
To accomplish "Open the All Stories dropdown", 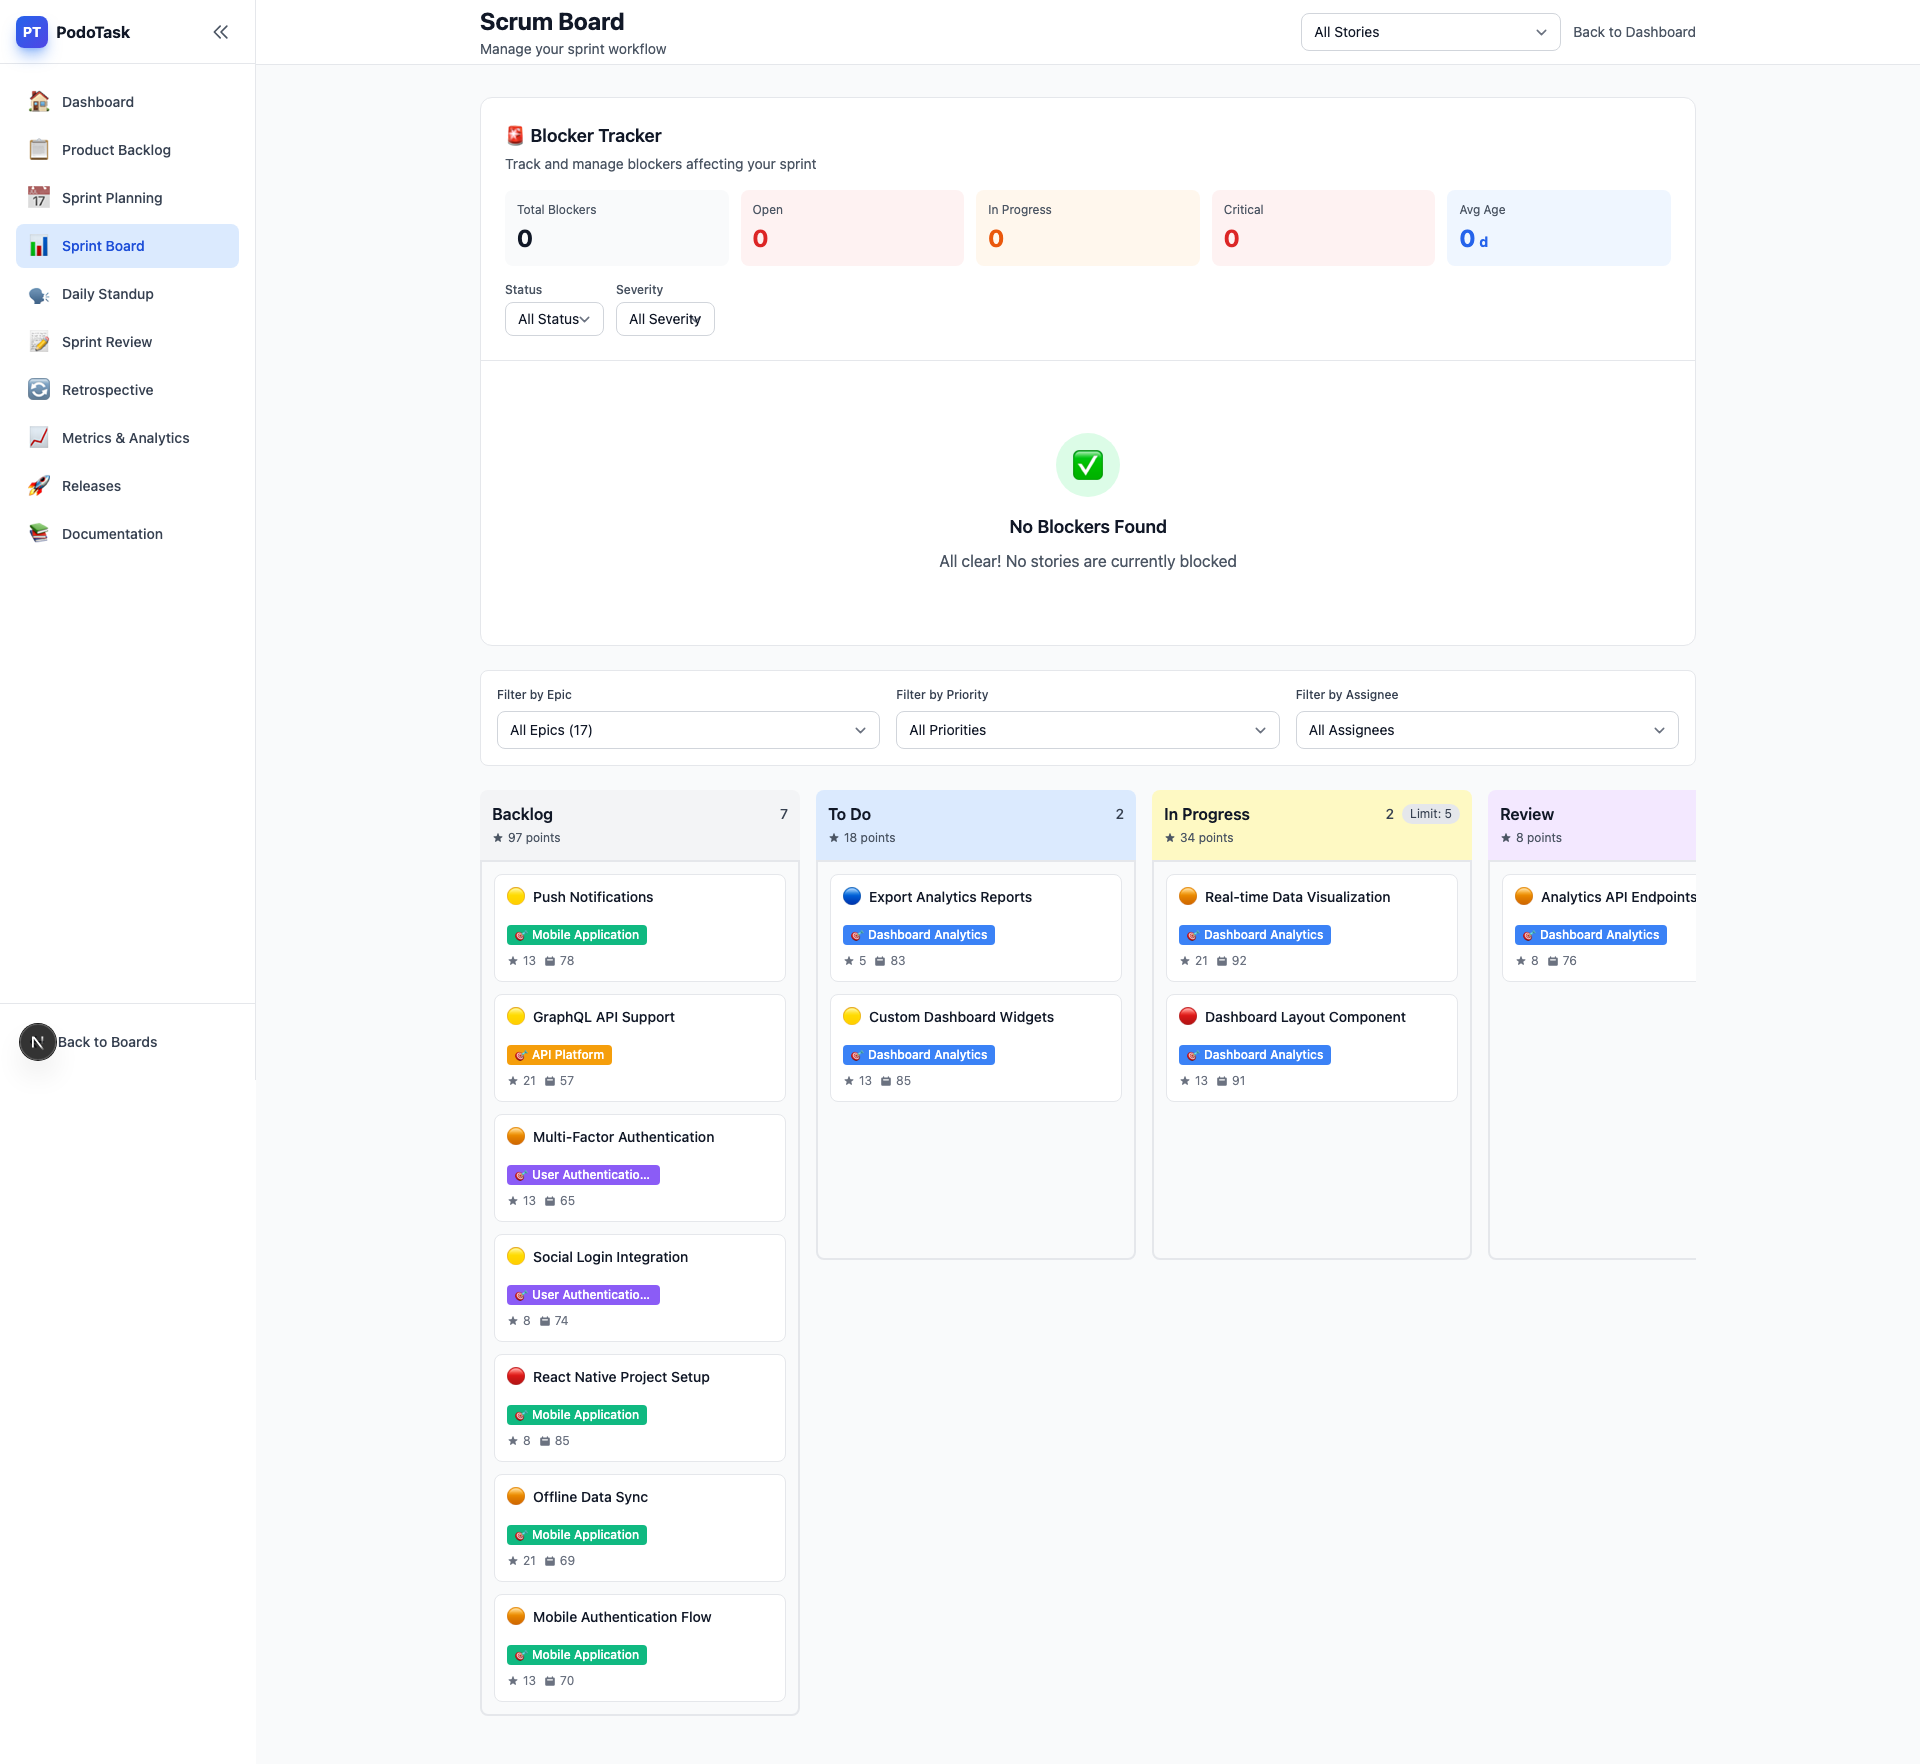I will 1430,32.
